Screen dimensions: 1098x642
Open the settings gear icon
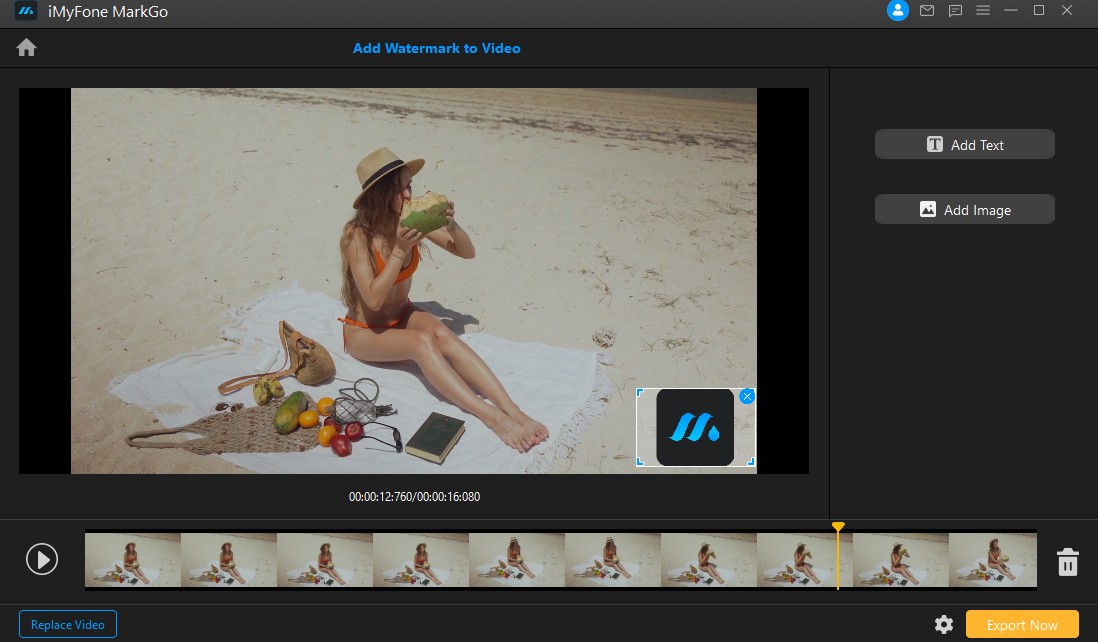pos(944,624)
